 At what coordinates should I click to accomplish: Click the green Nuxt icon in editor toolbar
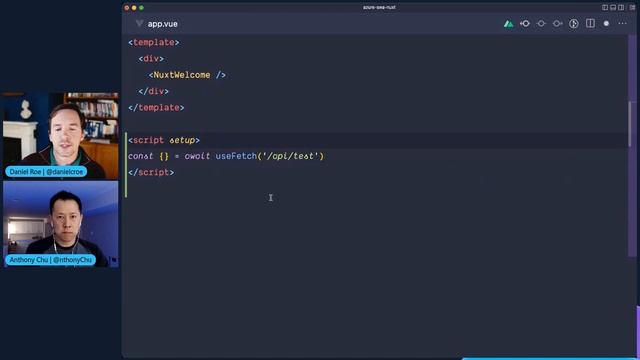[x=508, y=24]
